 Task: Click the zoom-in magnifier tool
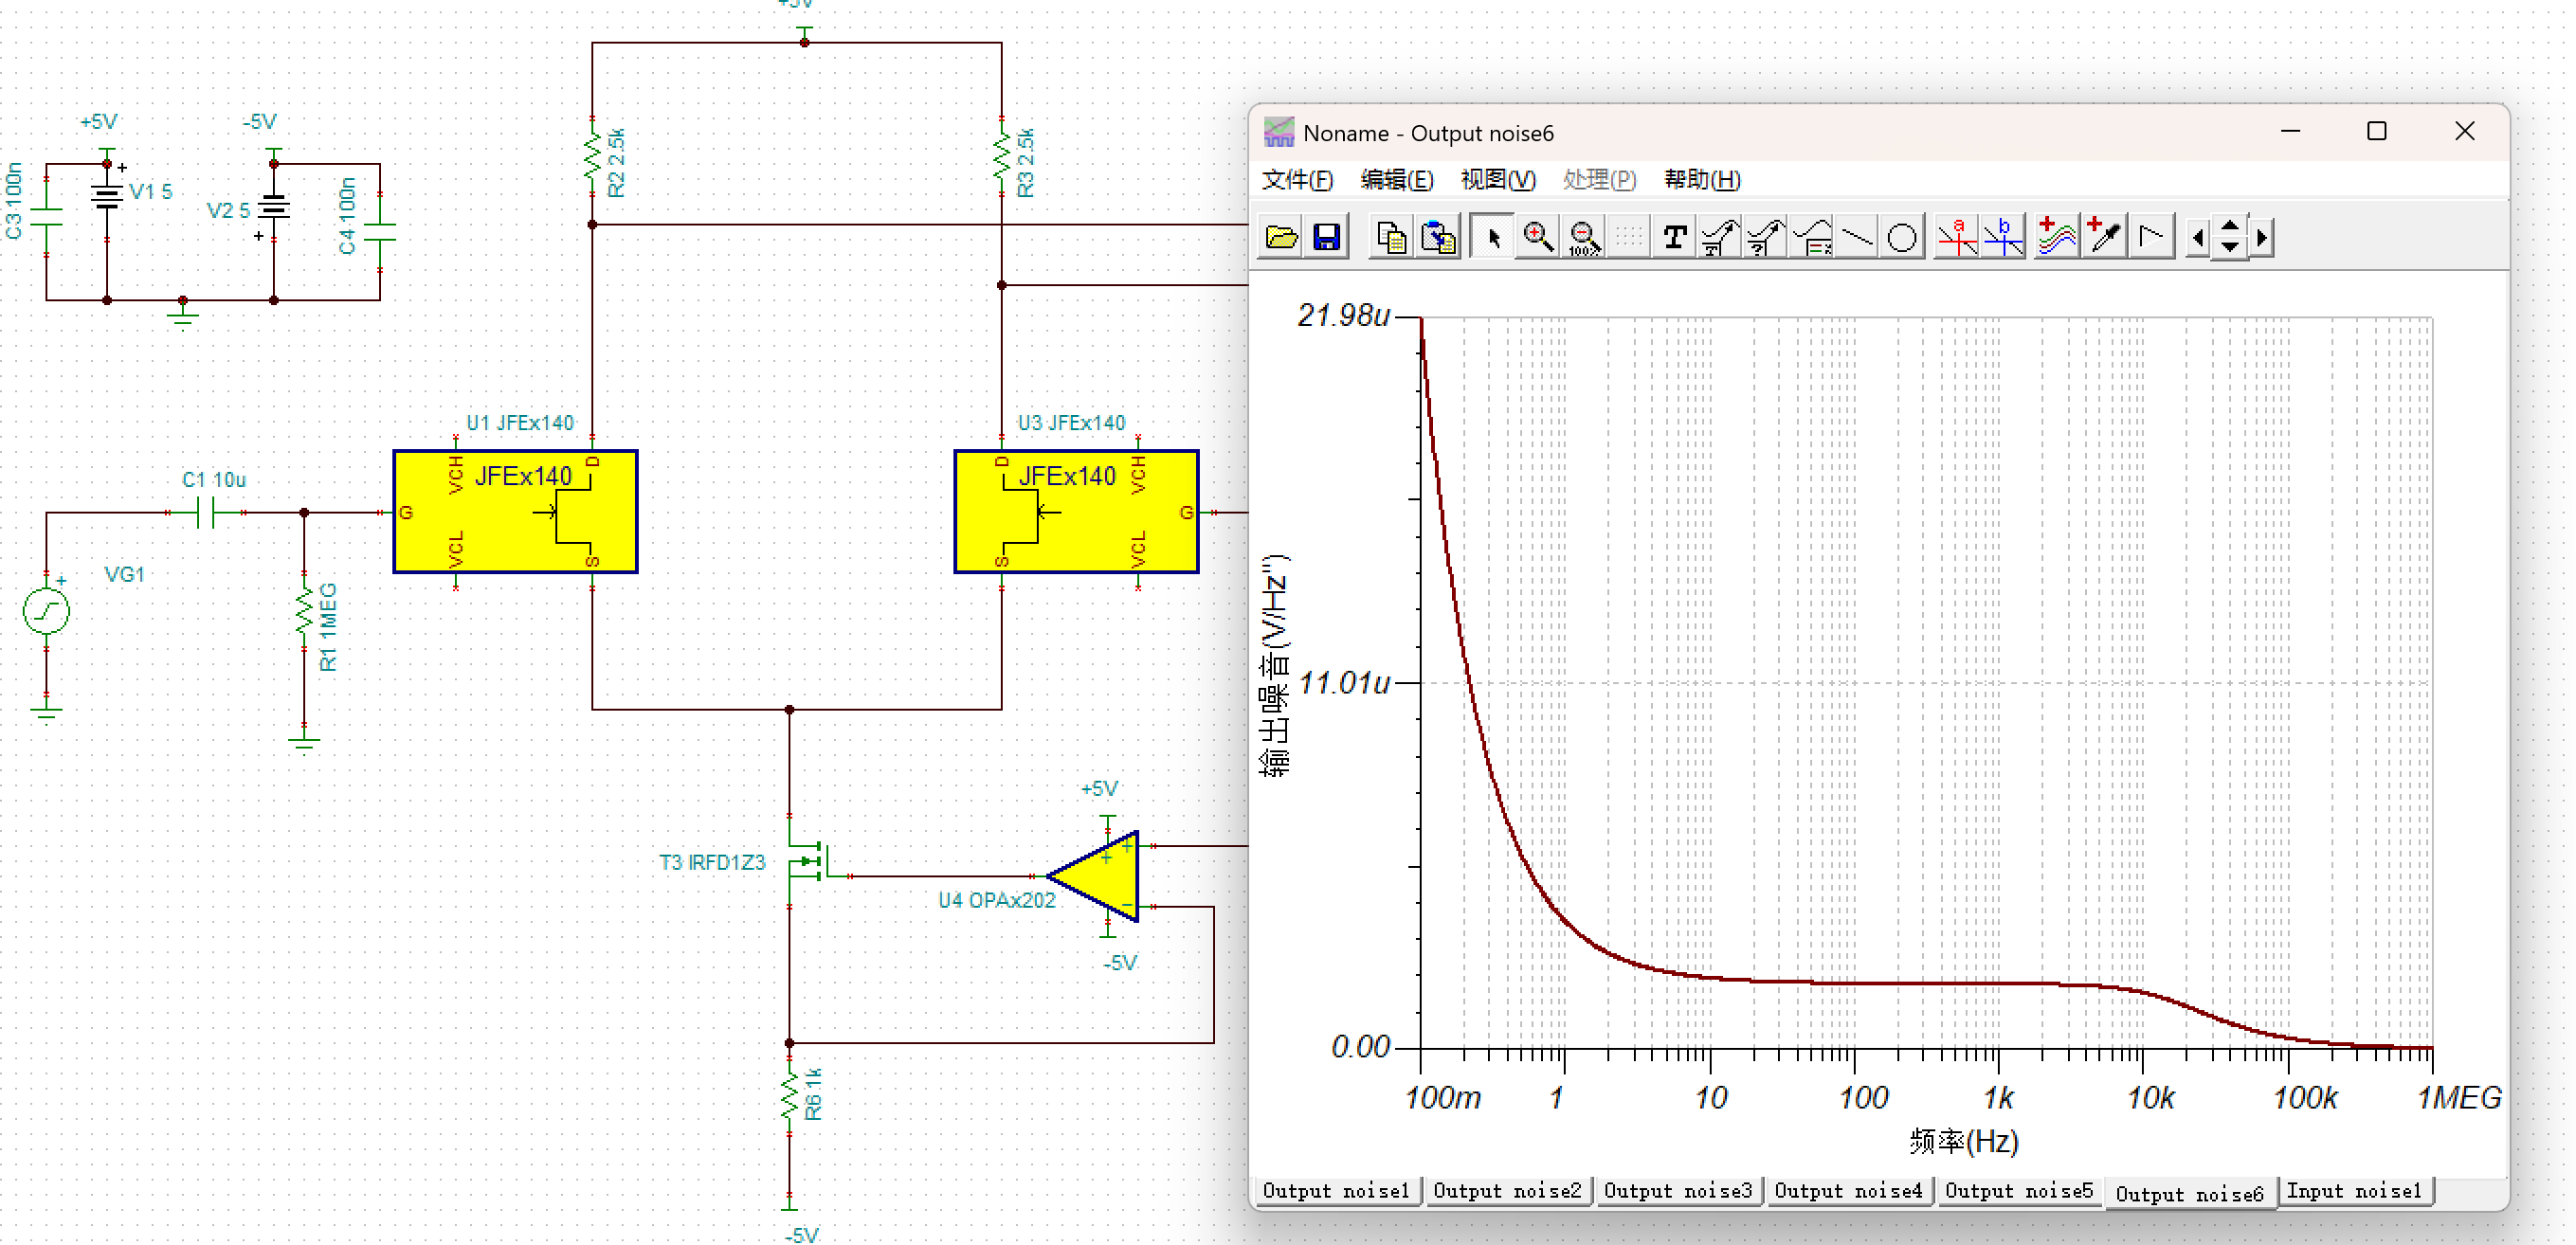[x=1537, y=238]
